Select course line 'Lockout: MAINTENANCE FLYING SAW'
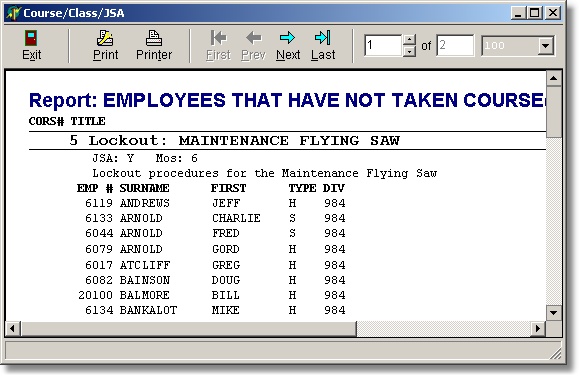The height and width of the screenshot is (377, 579). pyautogui.click(x=234, y=141)
